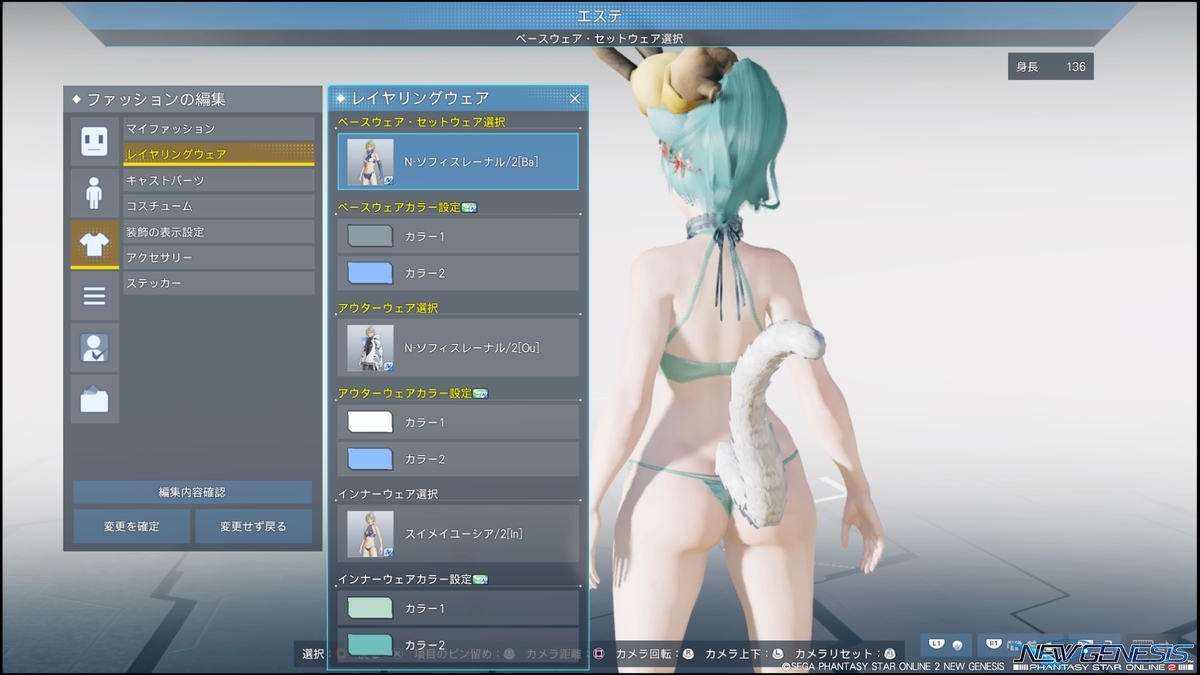Click basewear thumbnail image

coord(370,162)
